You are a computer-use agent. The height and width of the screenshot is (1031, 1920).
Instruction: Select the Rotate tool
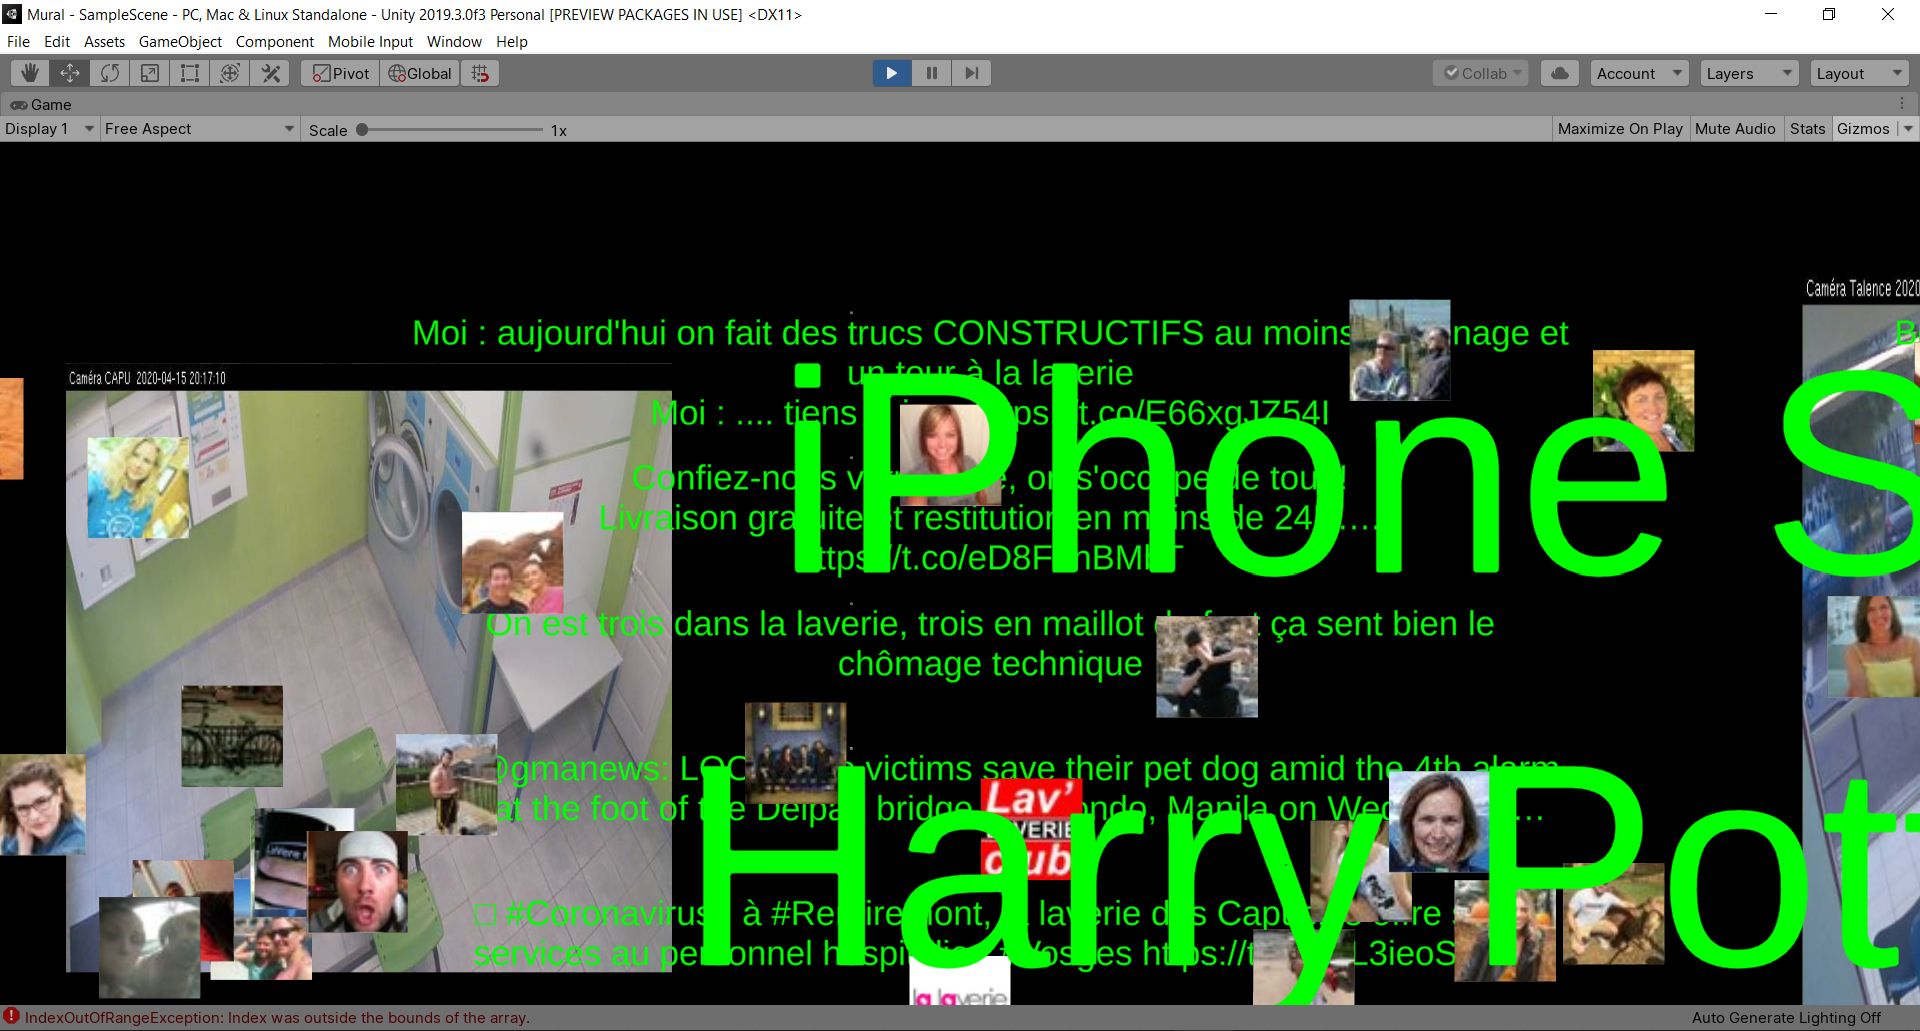click(x=110, y=73)
